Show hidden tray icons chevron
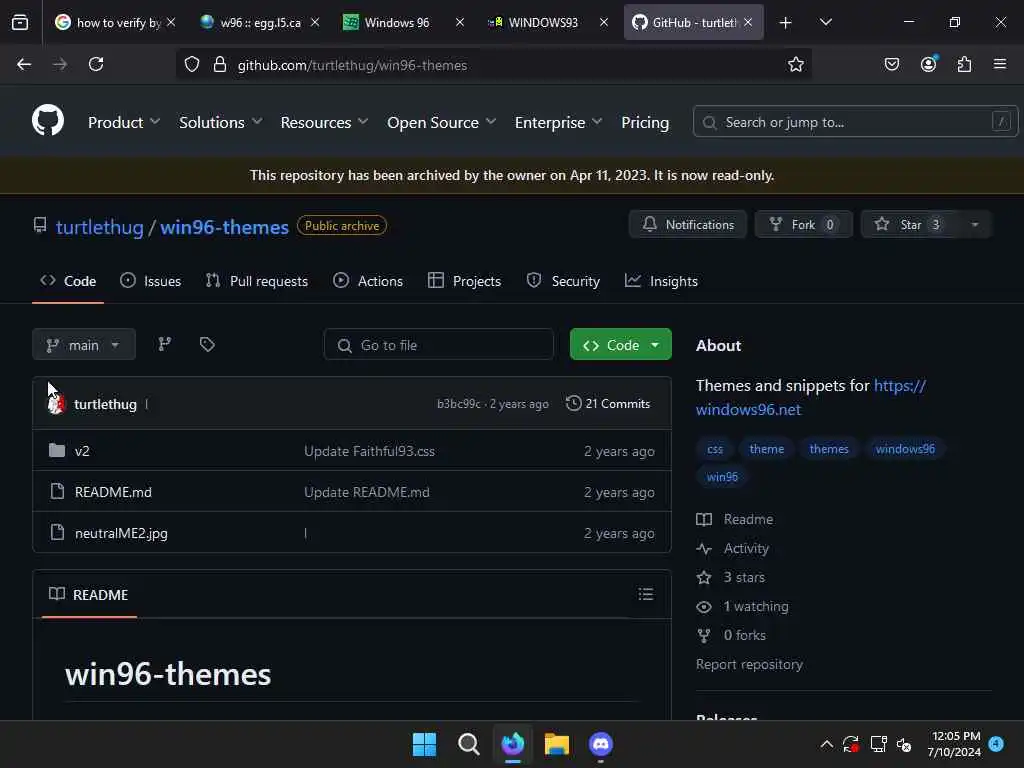 826,744
